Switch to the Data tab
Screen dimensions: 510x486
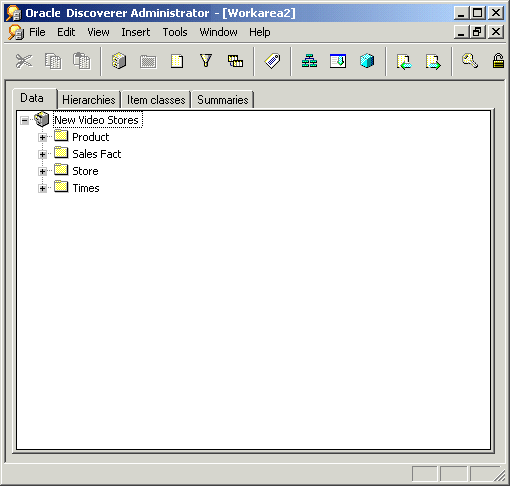[x=34, y=98]
